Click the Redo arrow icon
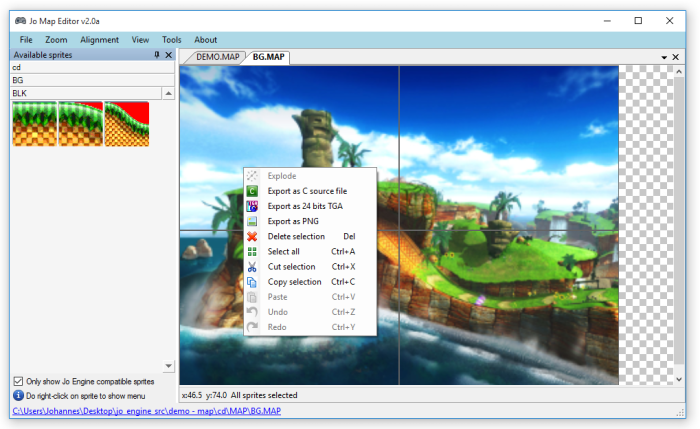Screen dimensions: 700x429 (252, 327)
